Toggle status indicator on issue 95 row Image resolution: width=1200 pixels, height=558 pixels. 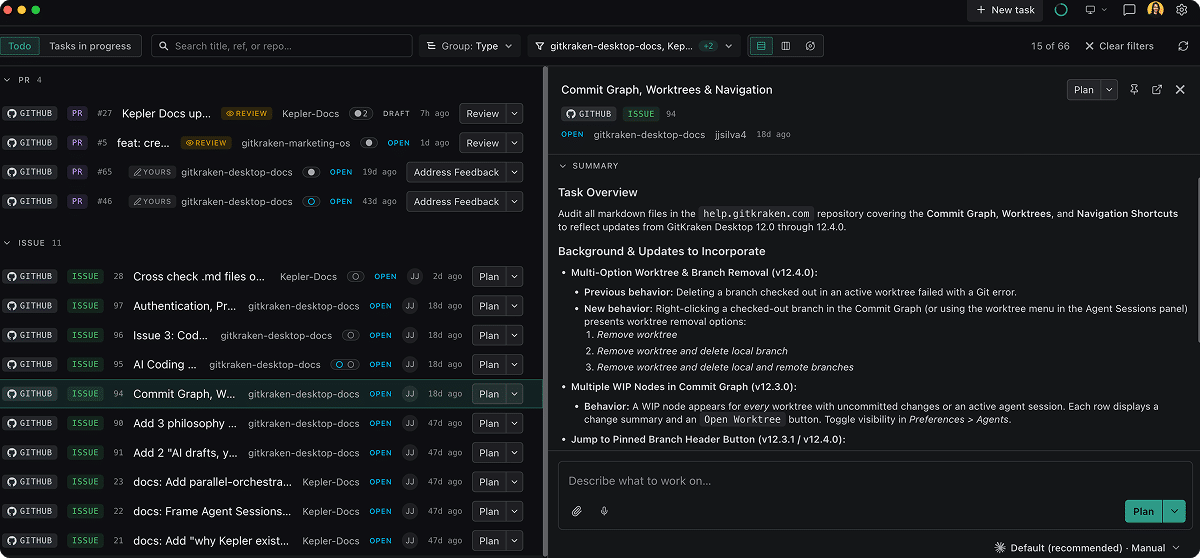tap(344, 364)
